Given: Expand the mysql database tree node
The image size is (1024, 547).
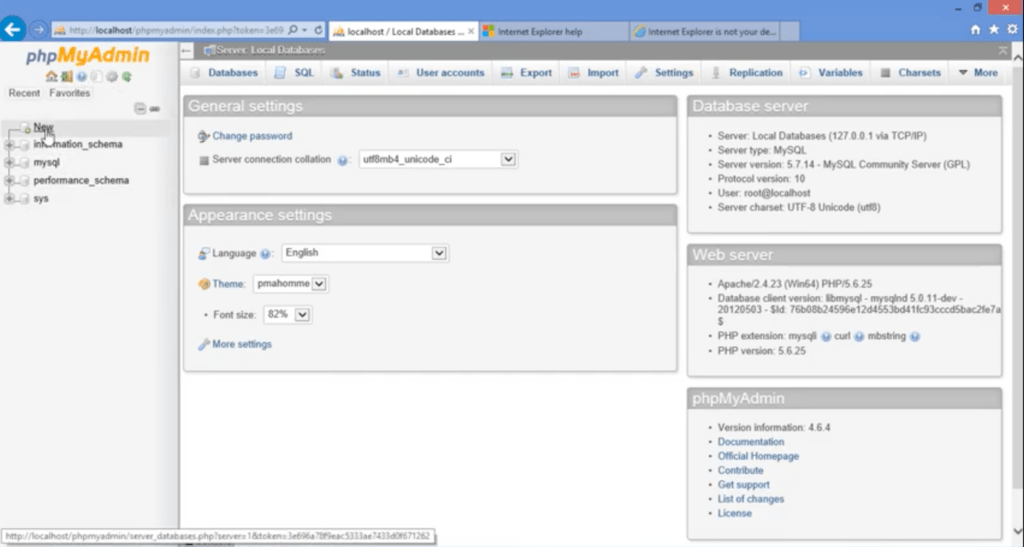Looking at the screenshot, I should (10, 162).
